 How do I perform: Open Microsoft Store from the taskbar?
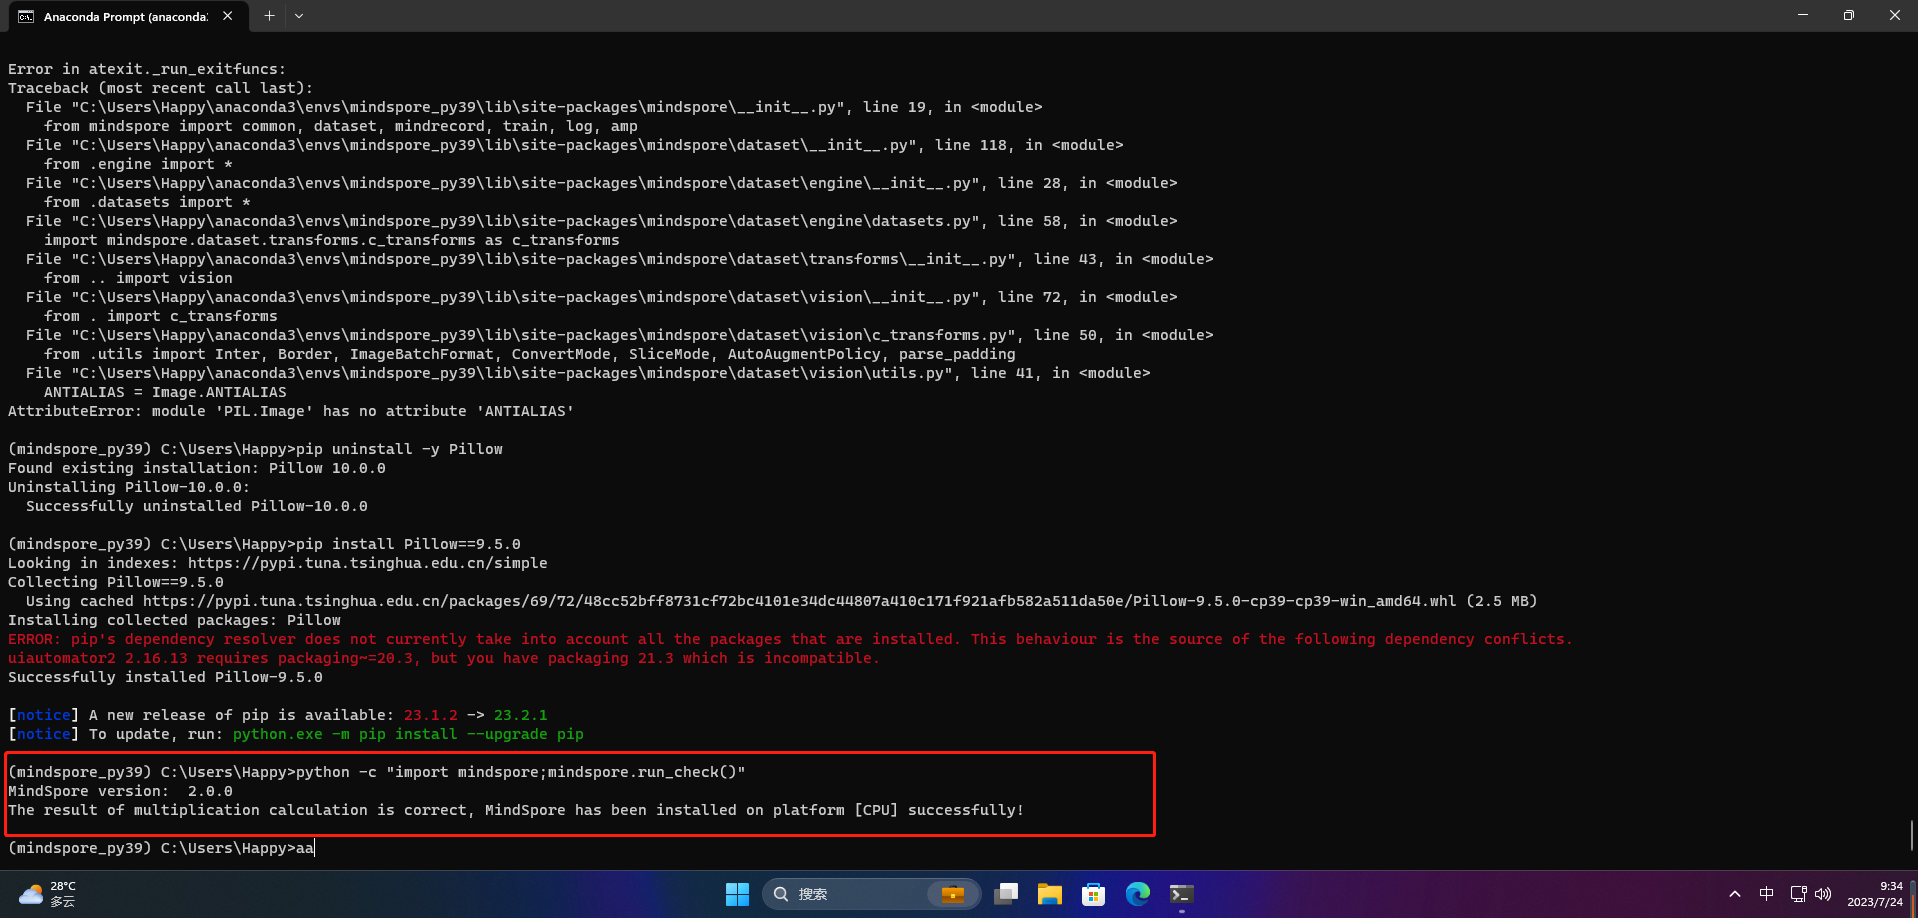(x=1094, y=894)
